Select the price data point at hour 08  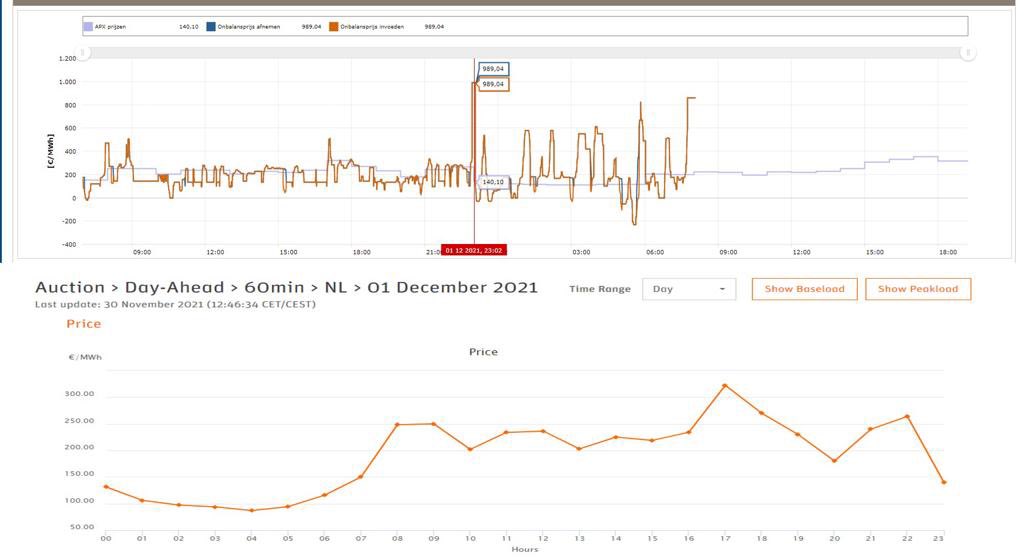tap(397, 425)
